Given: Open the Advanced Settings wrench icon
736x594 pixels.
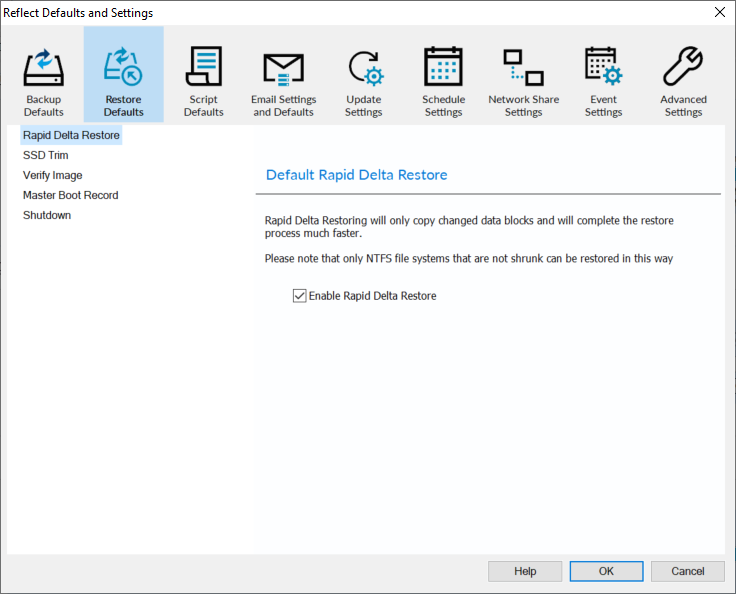Looking at the screenshot, I should click(683, 66).
